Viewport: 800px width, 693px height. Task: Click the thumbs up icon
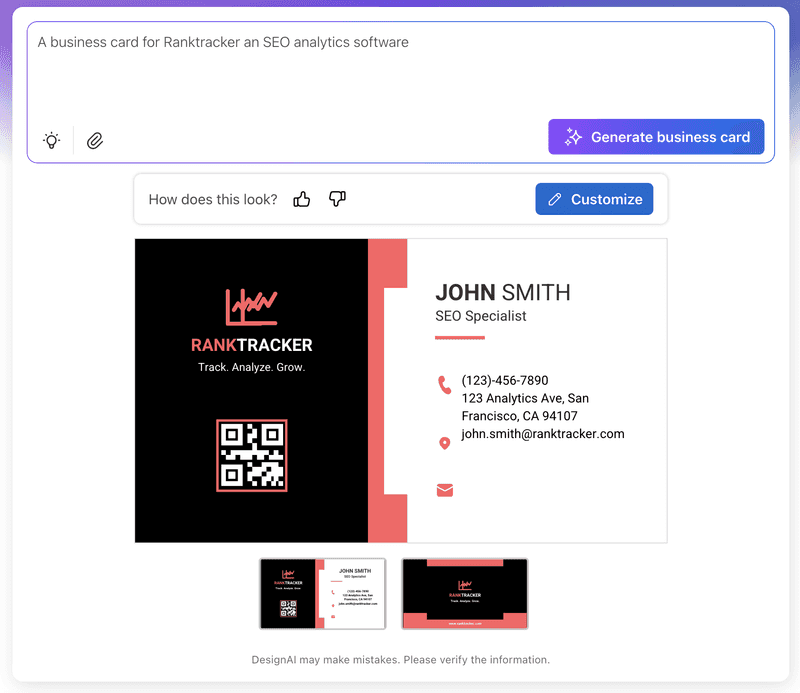pyautogui.click(x=302, y=199)
